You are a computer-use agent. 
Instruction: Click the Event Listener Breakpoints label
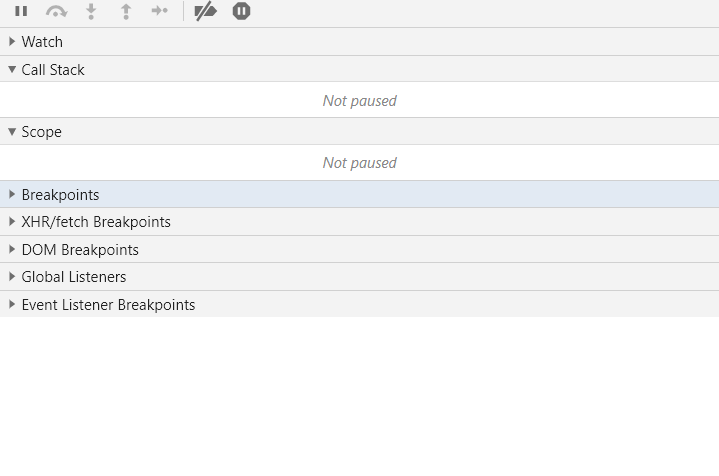108,305
